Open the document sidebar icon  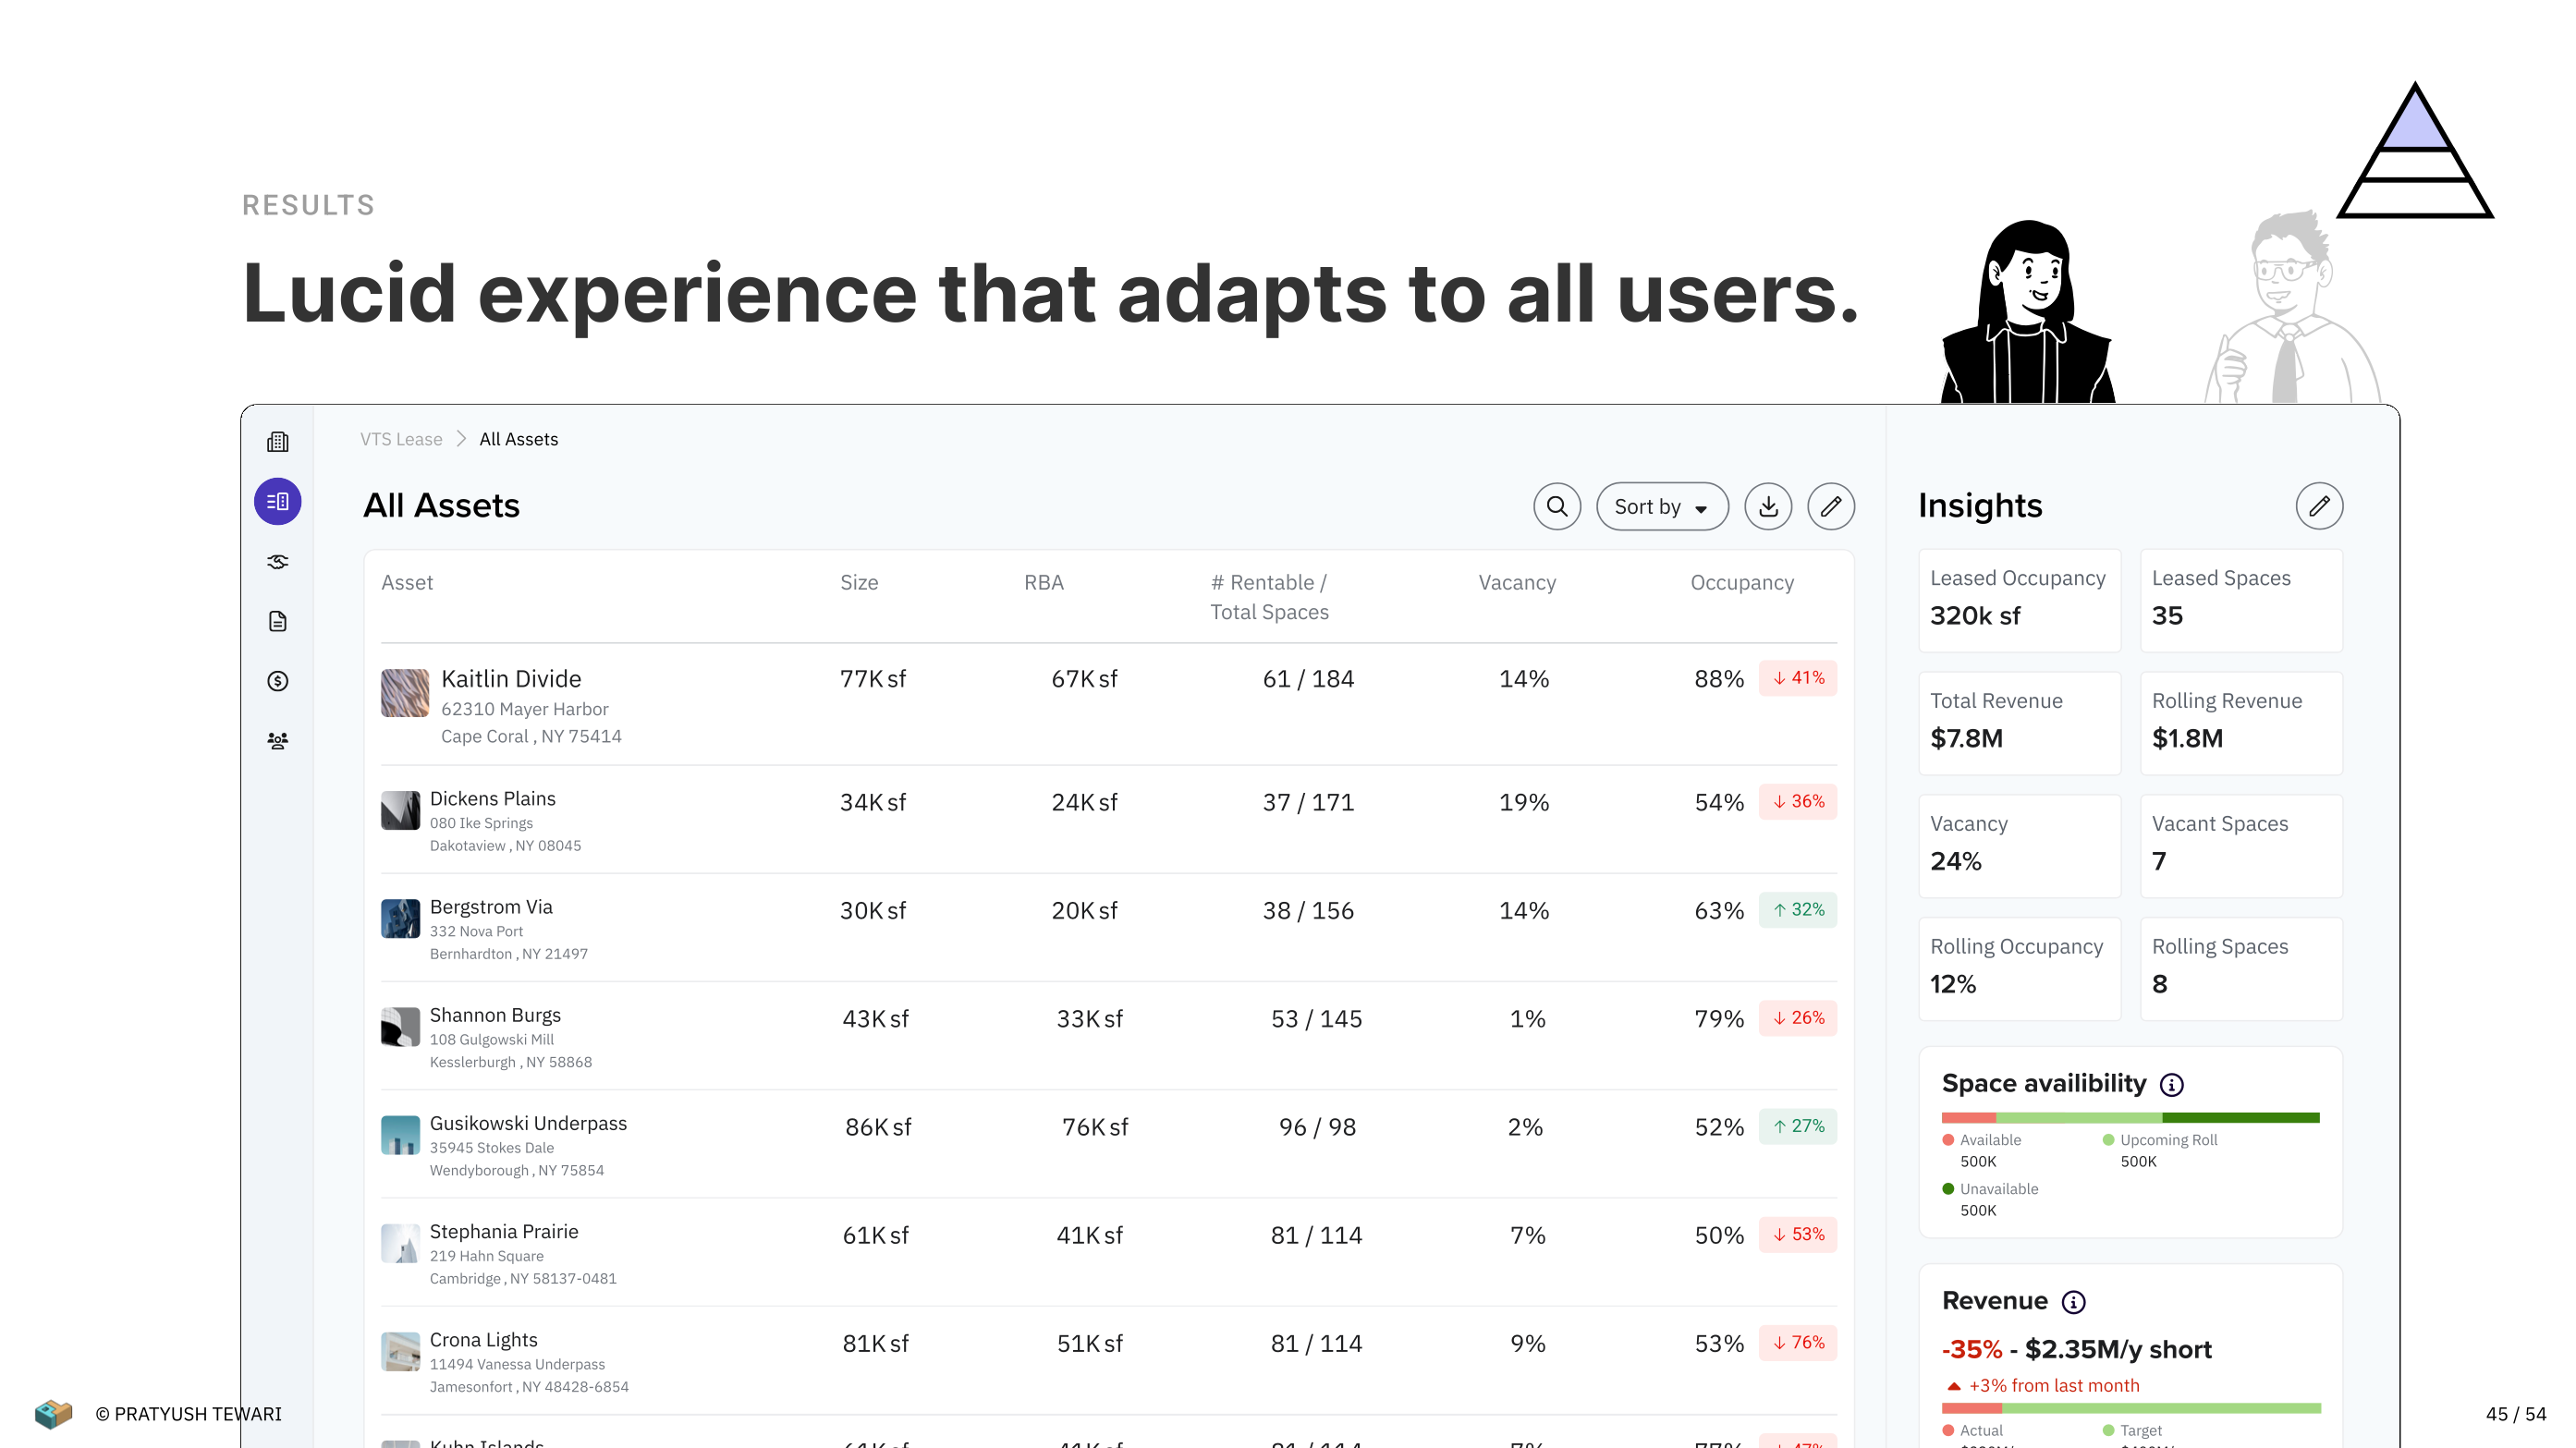click(278, 622)
